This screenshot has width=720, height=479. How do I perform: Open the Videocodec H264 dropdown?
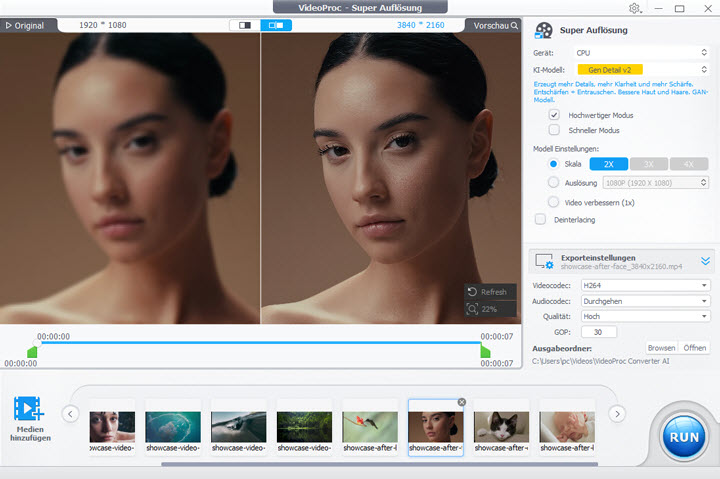[x=646, y=285]
